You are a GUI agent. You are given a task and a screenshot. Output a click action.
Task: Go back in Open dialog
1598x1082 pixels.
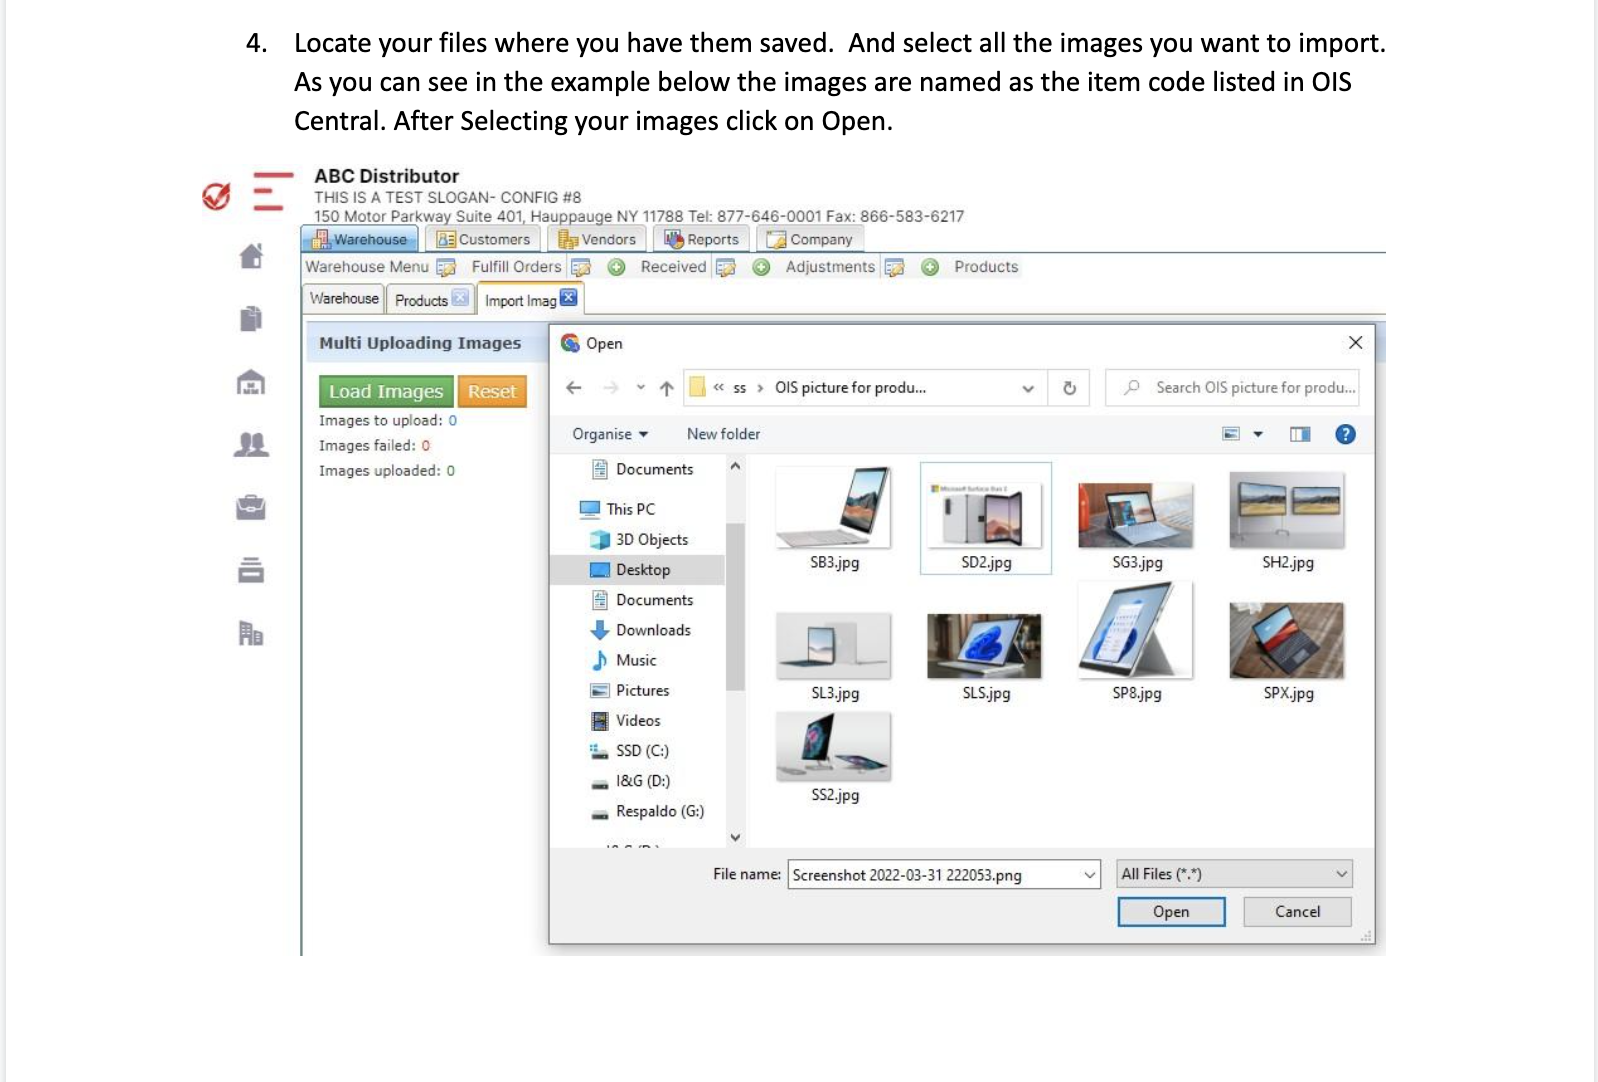[x=574, y=388]
